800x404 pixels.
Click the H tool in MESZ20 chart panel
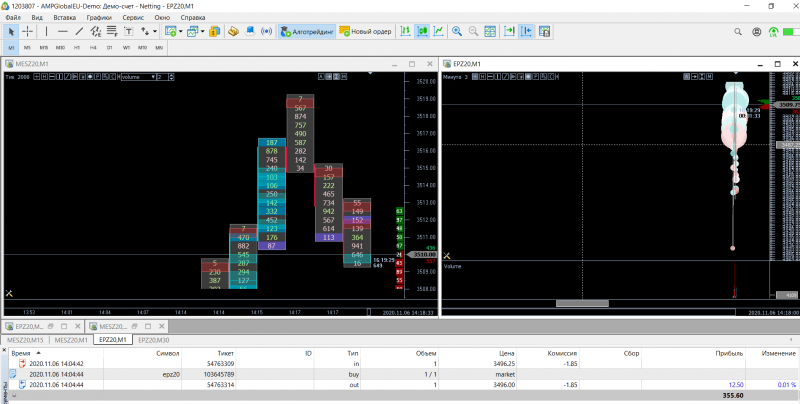pos(44,77)
